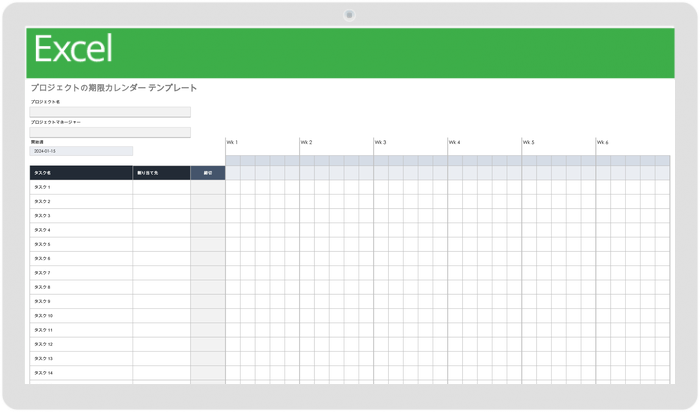The width and height of the screenshot is (700, 412).
Task: Click the プロジェクト名 label
Action: coord(45,102)
